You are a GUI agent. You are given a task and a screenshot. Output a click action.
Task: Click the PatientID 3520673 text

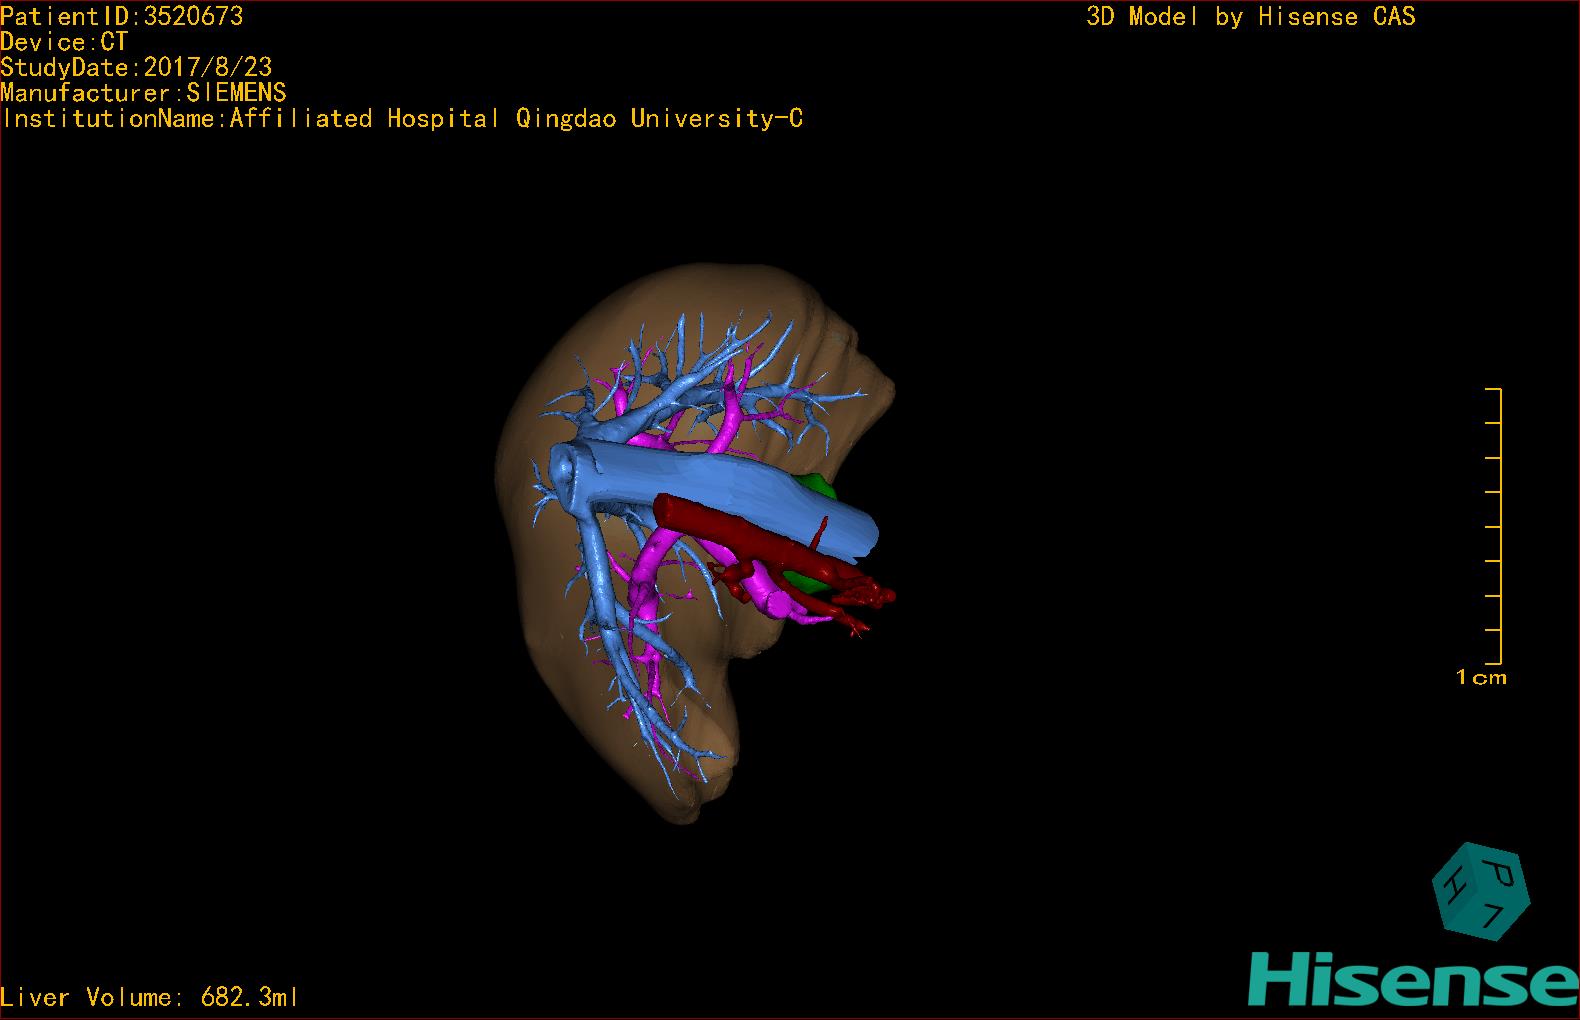point(122,16)
